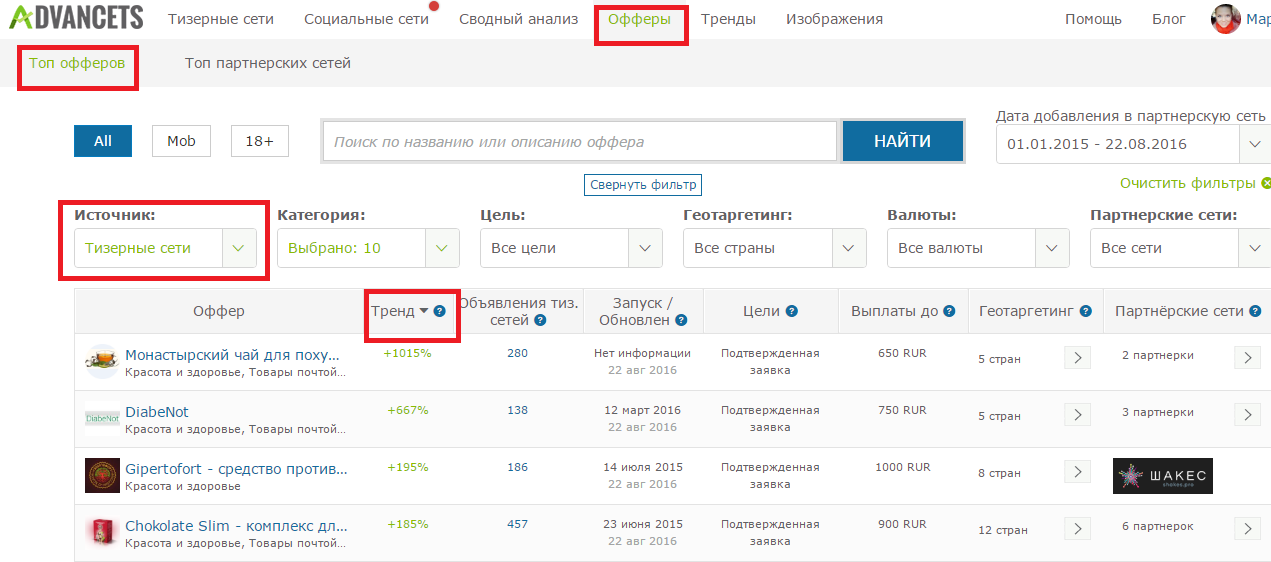This screenshot has width=1271, height=562.
Task: Open the Офферы menu item
Action: pos(639,19)
